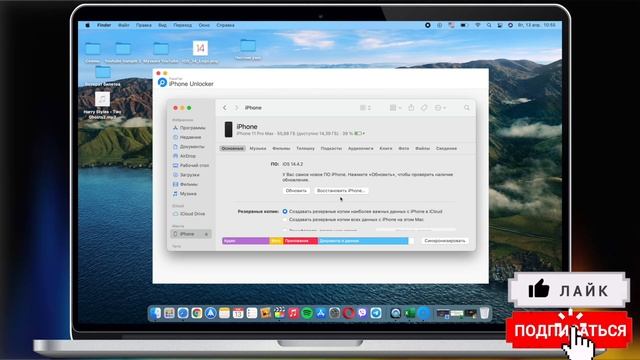The width and height of the screenshot is (640, 360).
Task: Open the Вид menu
Action: coord(162,25)
